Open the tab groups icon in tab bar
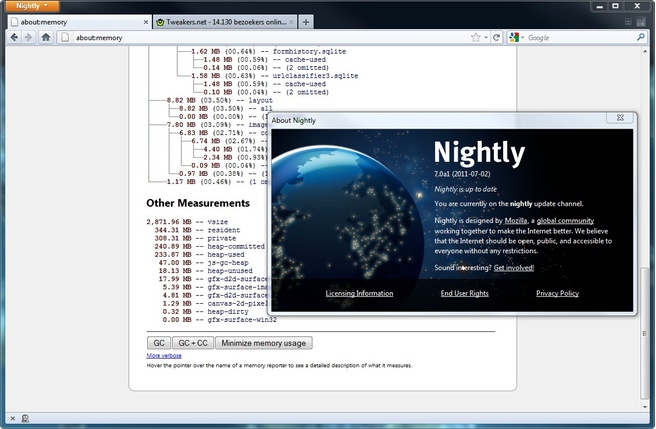The image size is (656, 429). tap(628, 22)
